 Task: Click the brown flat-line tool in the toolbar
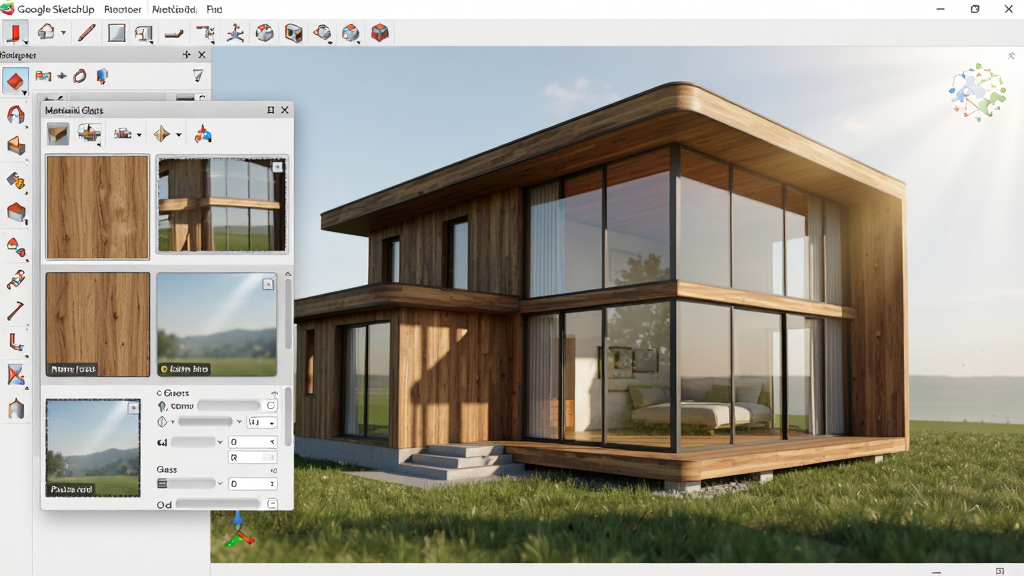174,34
